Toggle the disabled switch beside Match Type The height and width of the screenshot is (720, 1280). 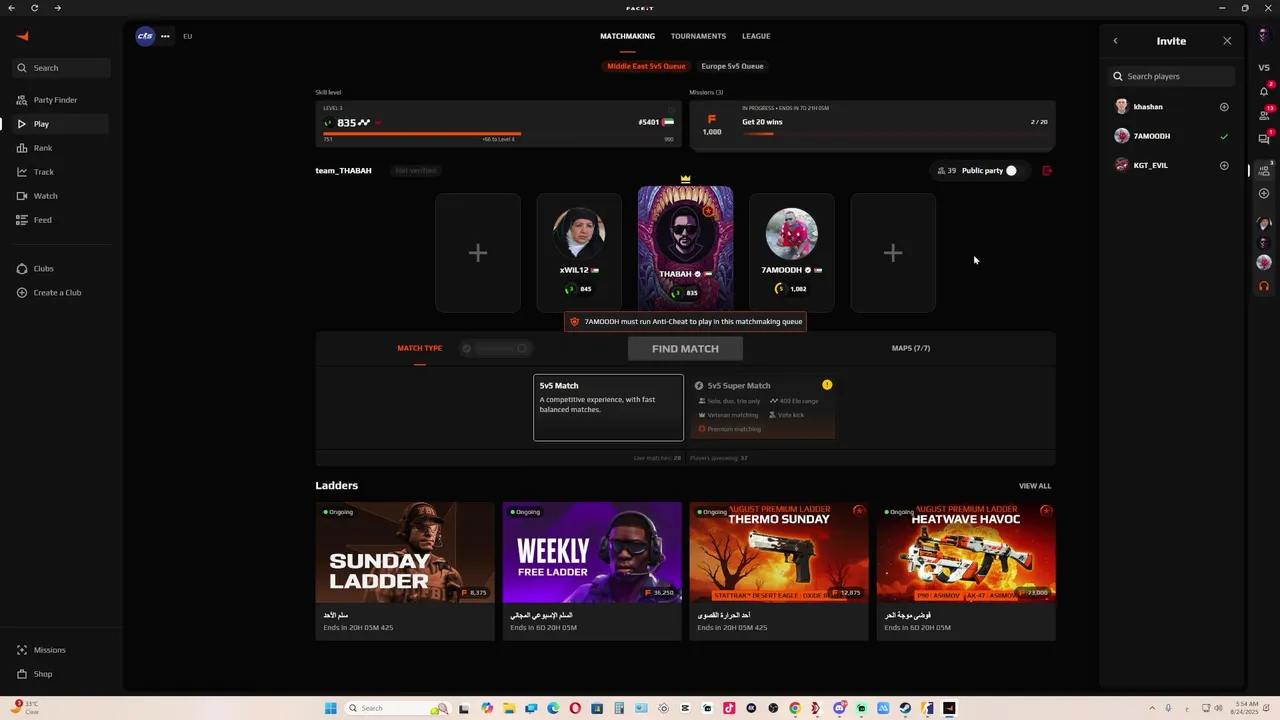click(521, 348)
